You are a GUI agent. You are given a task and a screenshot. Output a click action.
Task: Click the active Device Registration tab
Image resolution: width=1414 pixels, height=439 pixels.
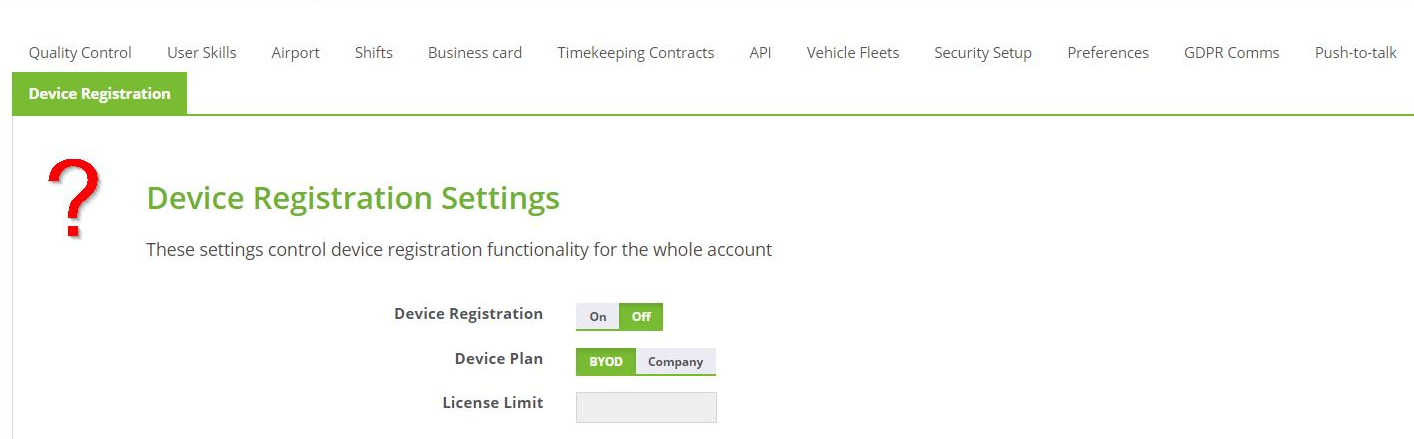tap(100, 94)
